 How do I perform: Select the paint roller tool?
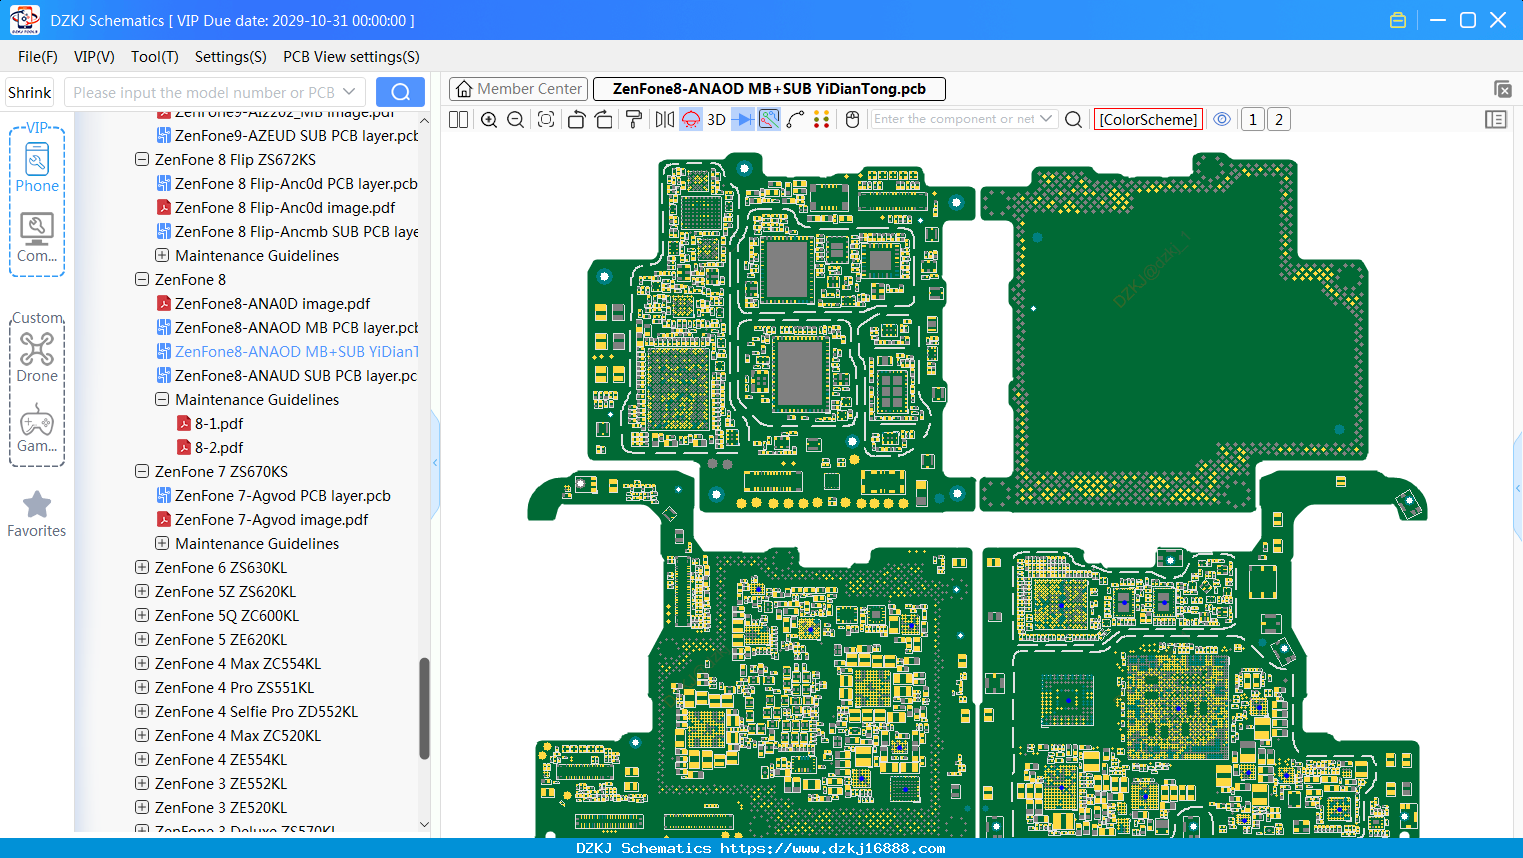click(x=634, y=120)
